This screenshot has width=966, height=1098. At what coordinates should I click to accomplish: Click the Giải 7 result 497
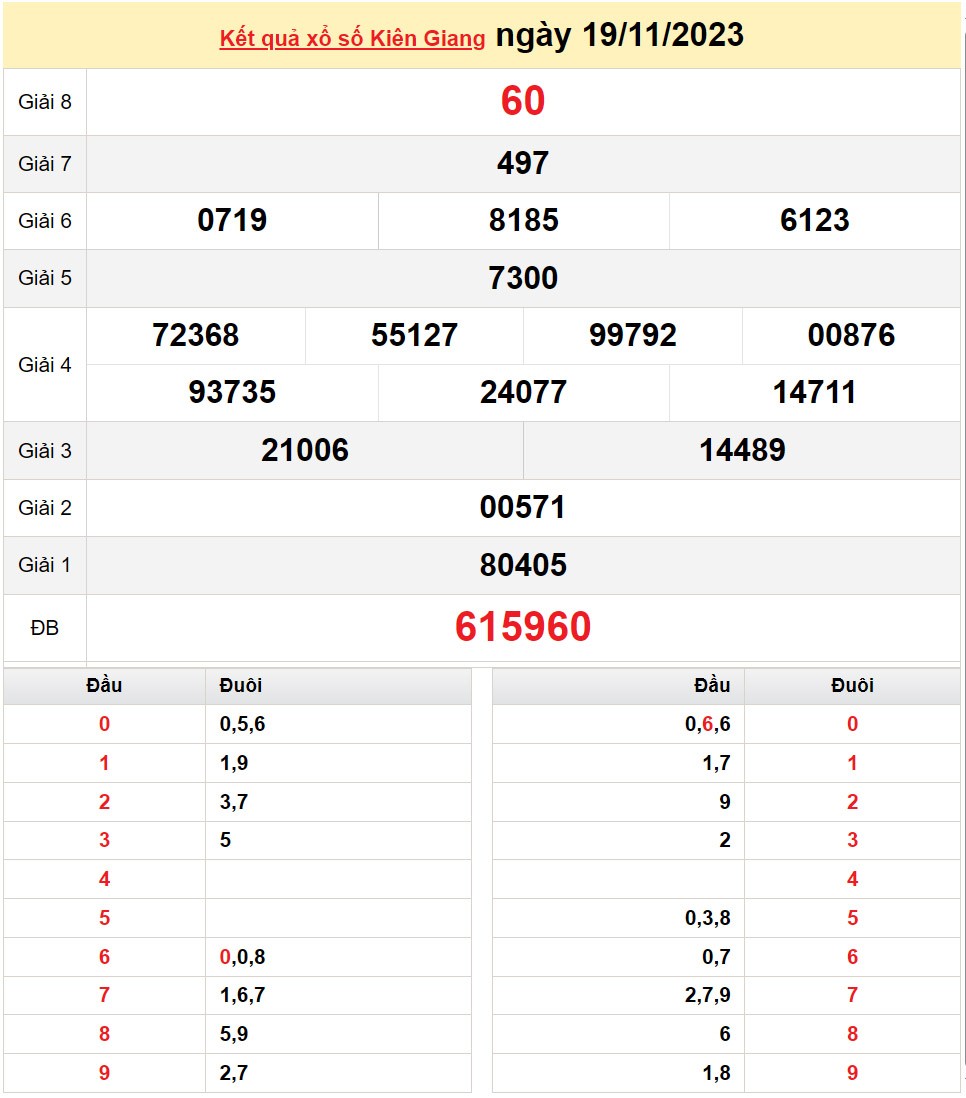pos(522,163)
